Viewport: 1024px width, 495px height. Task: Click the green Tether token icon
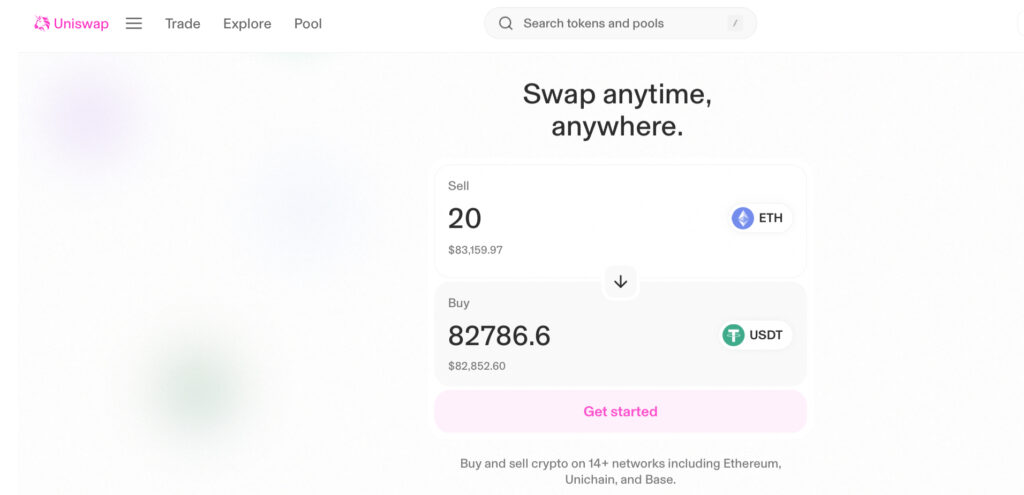click(x=733, y=335)
